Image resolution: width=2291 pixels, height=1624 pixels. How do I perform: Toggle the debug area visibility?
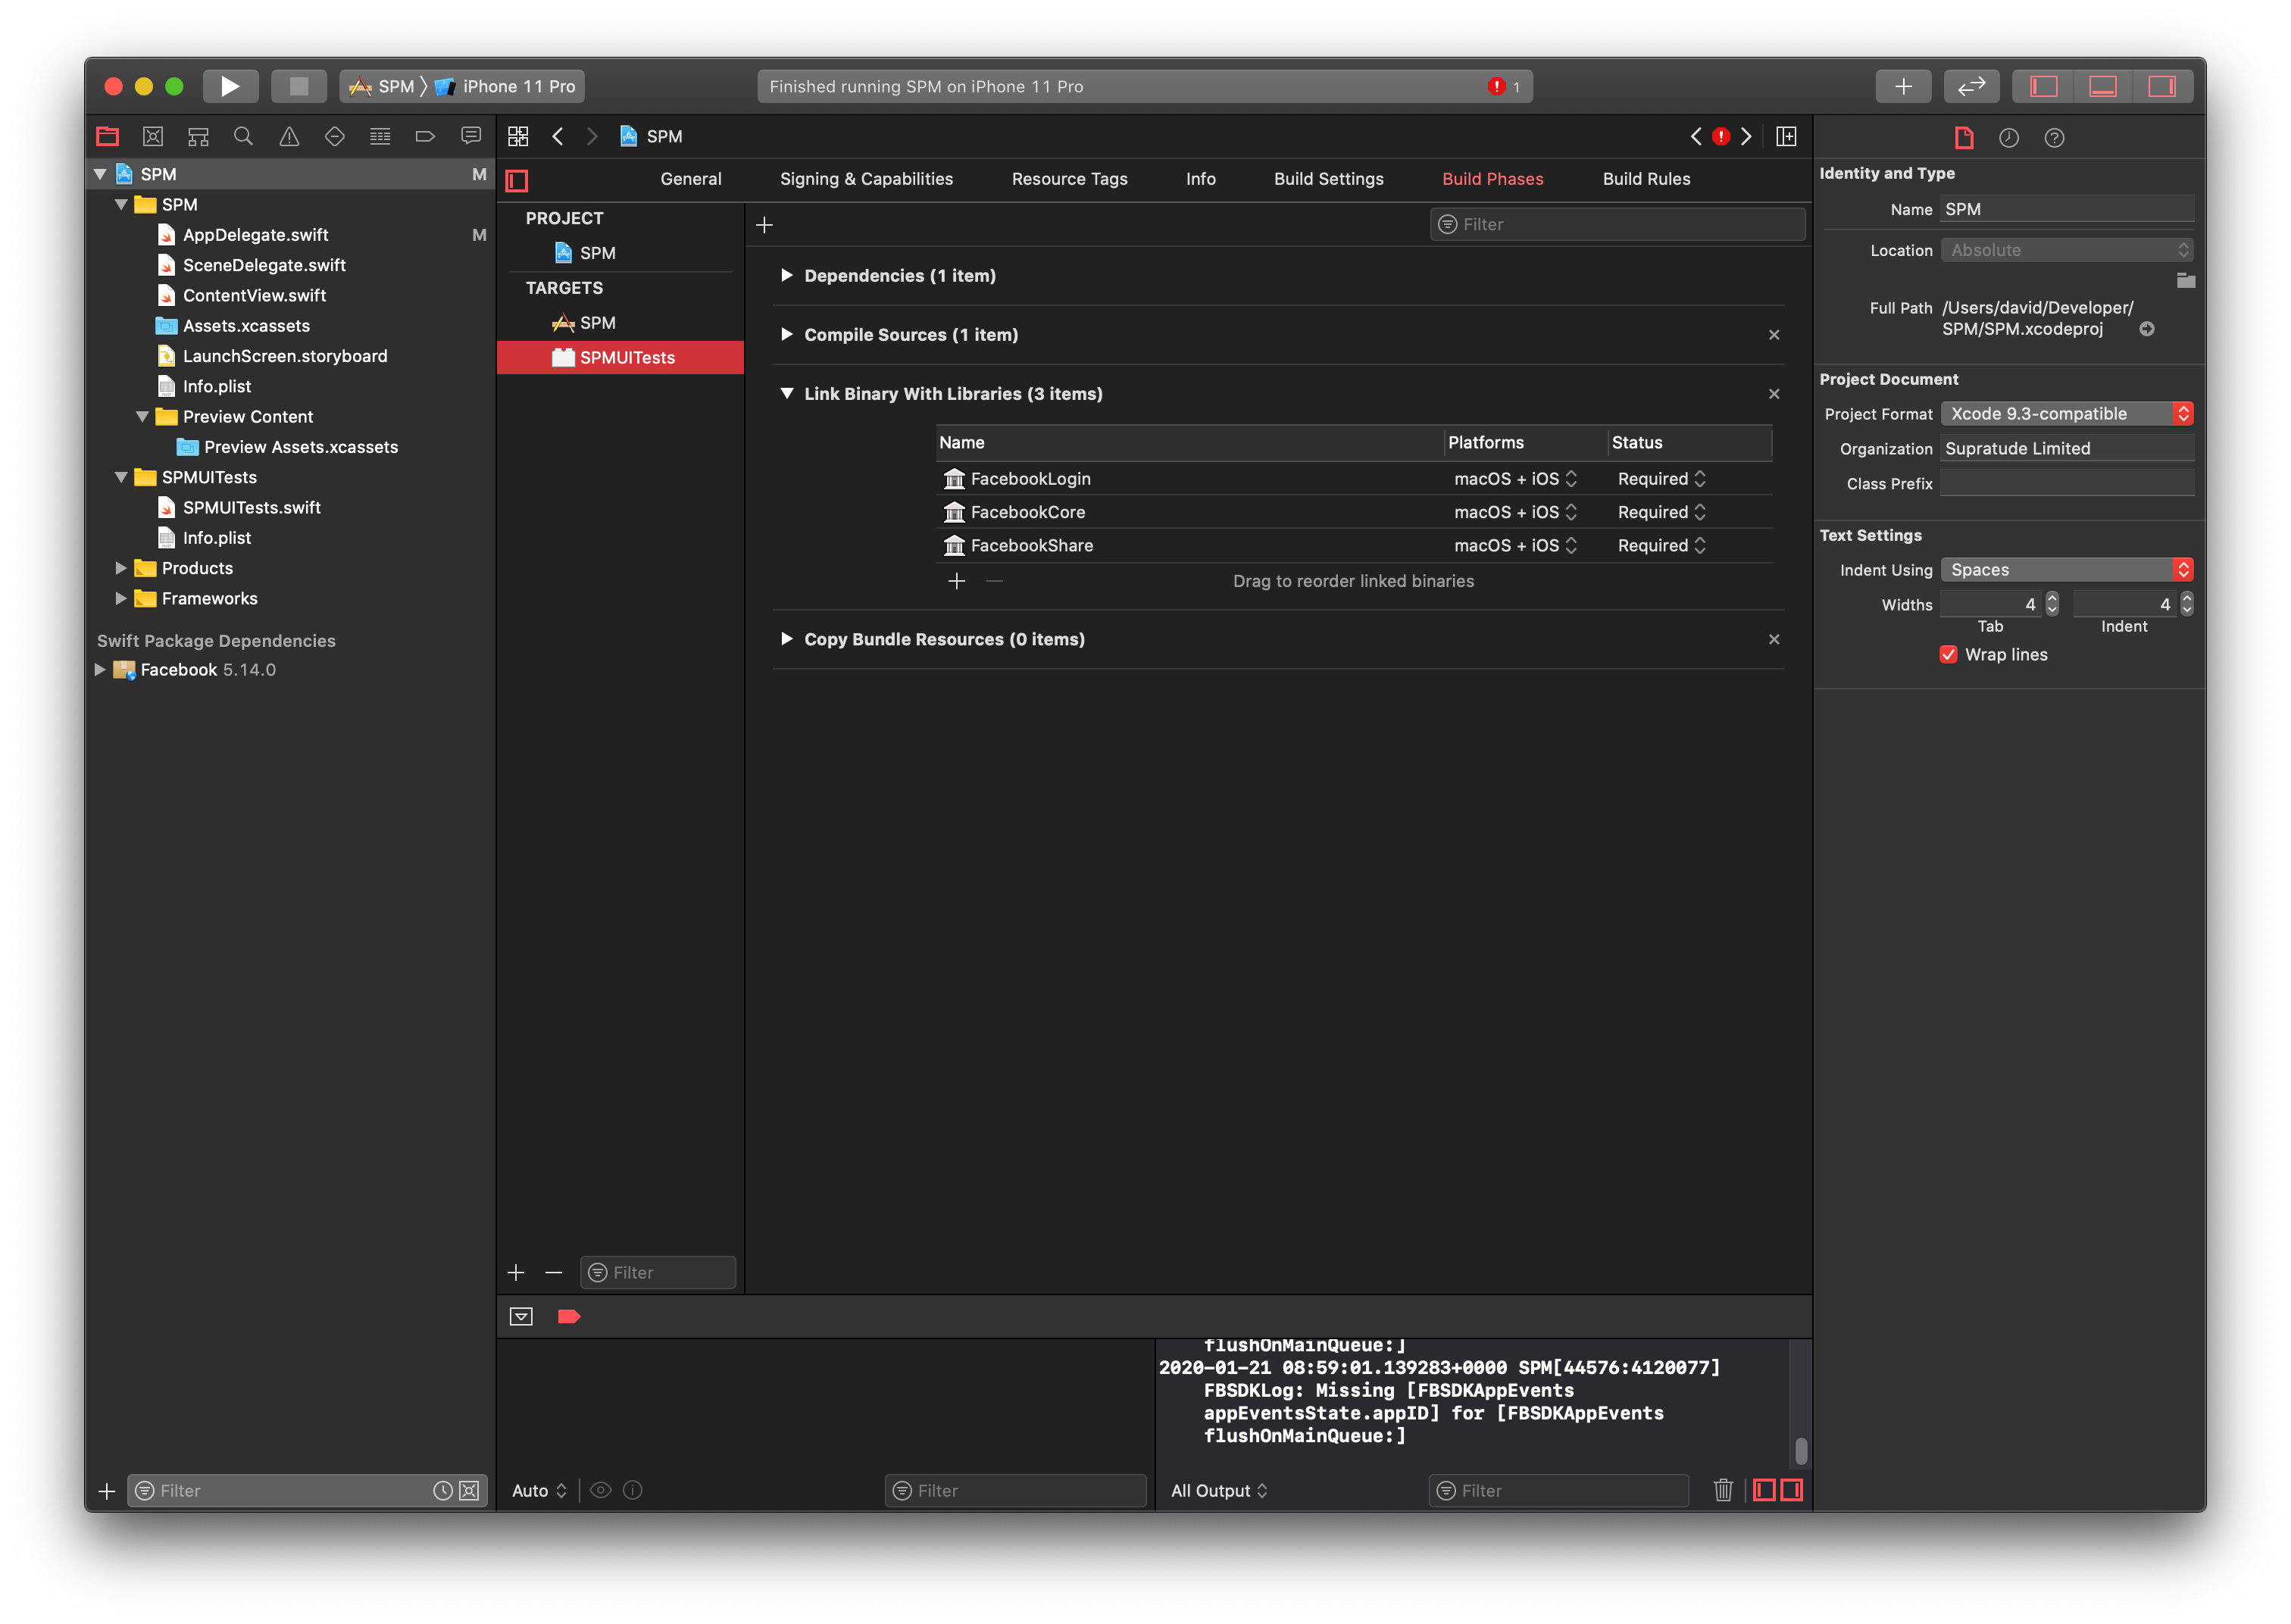(2102, 86)
